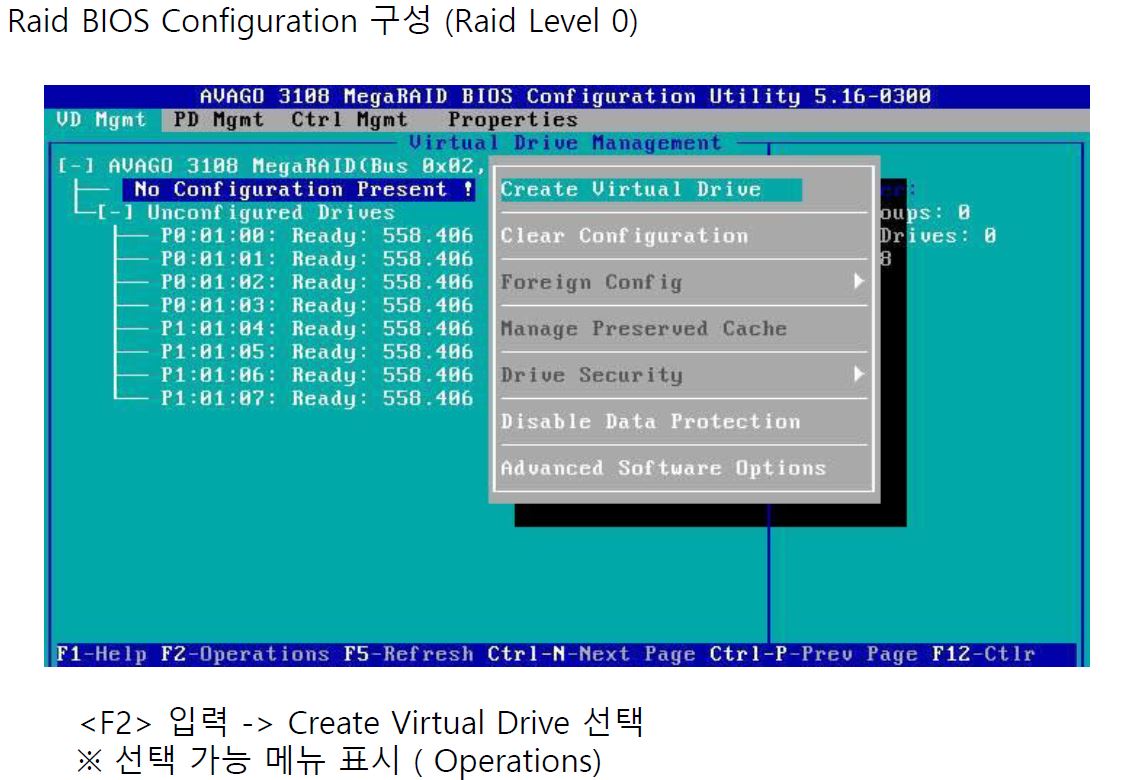Select drive P0:01:00 in the list
This screenshot has width=1132, height=780.
[x=316, y=236]
